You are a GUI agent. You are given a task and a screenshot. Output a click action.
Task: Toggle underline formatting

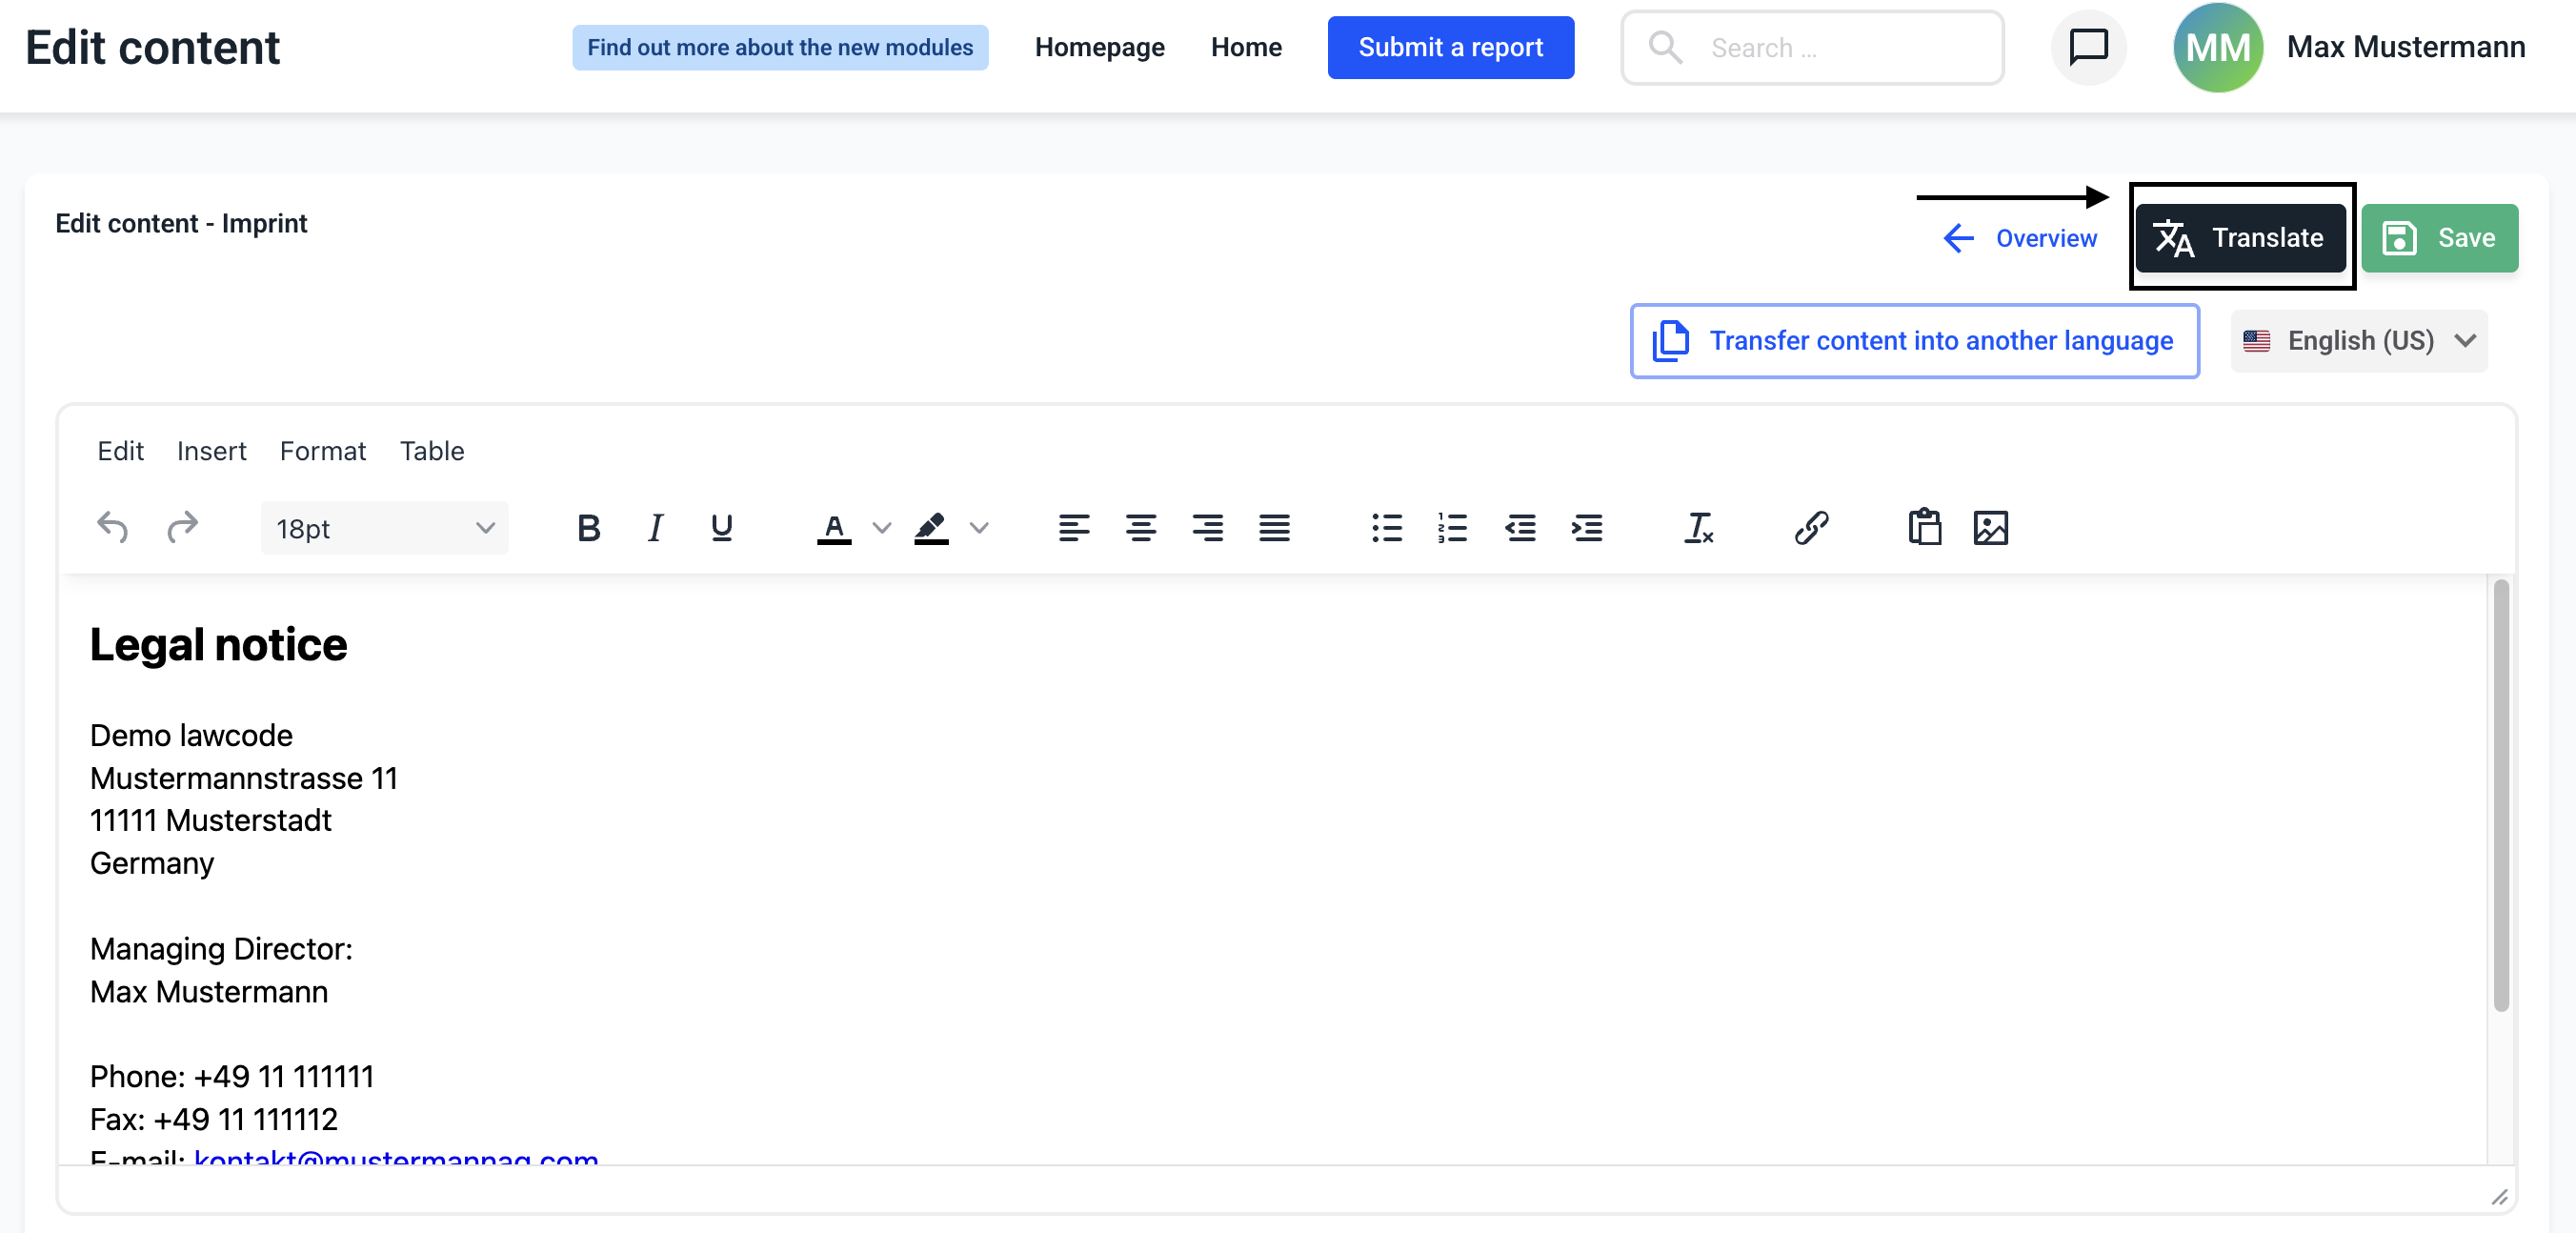tap(721, 527)
